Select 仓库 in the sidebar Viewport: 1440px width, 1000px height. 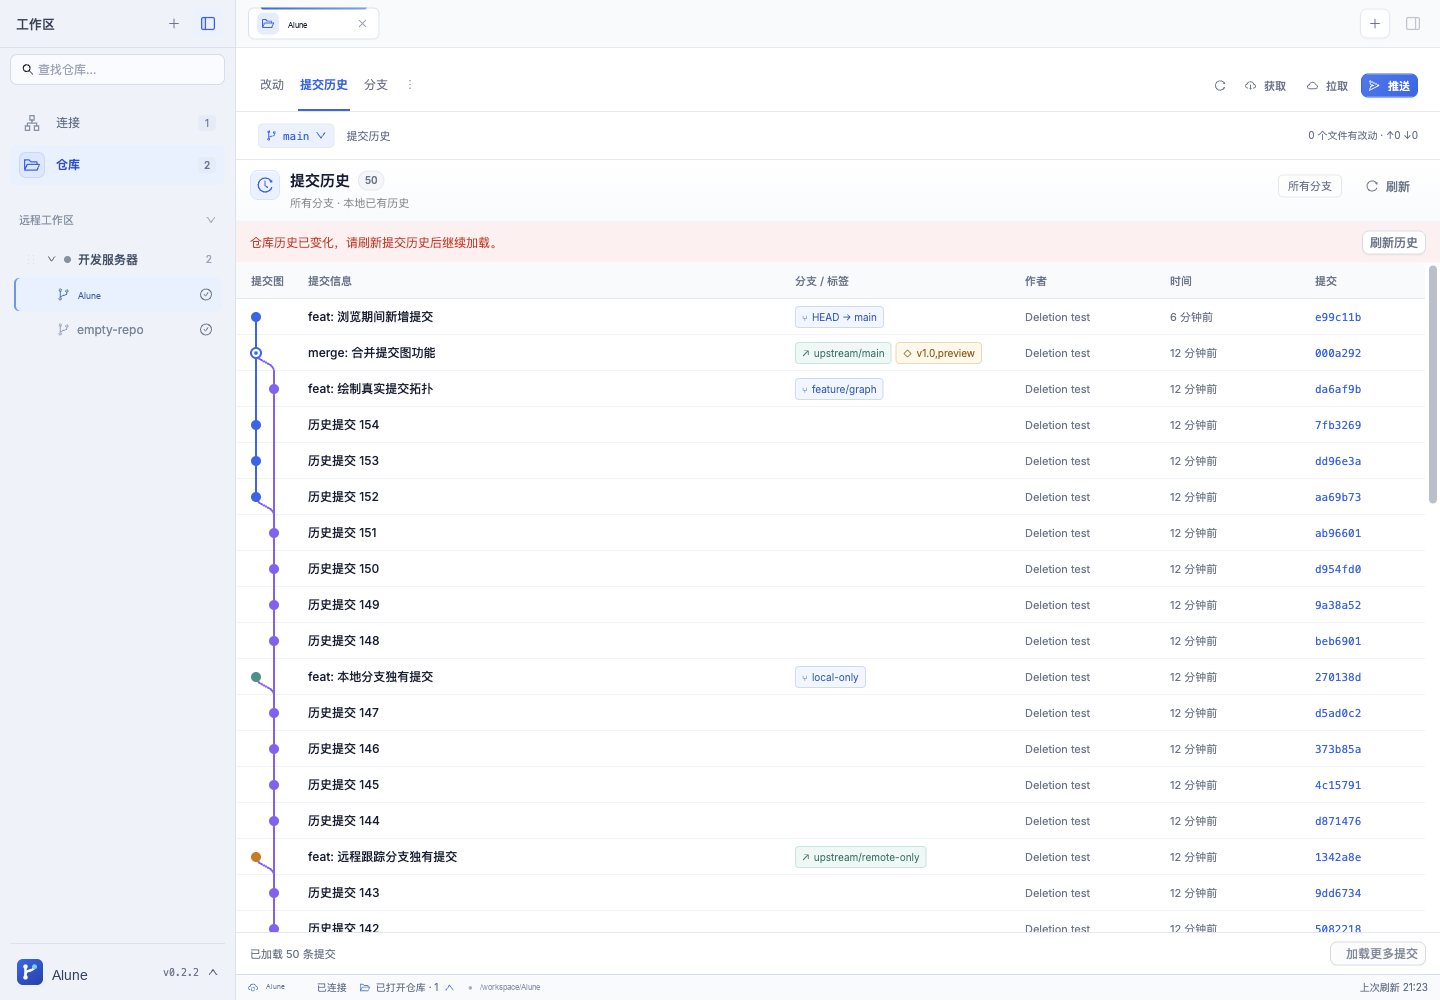point(118,165)
